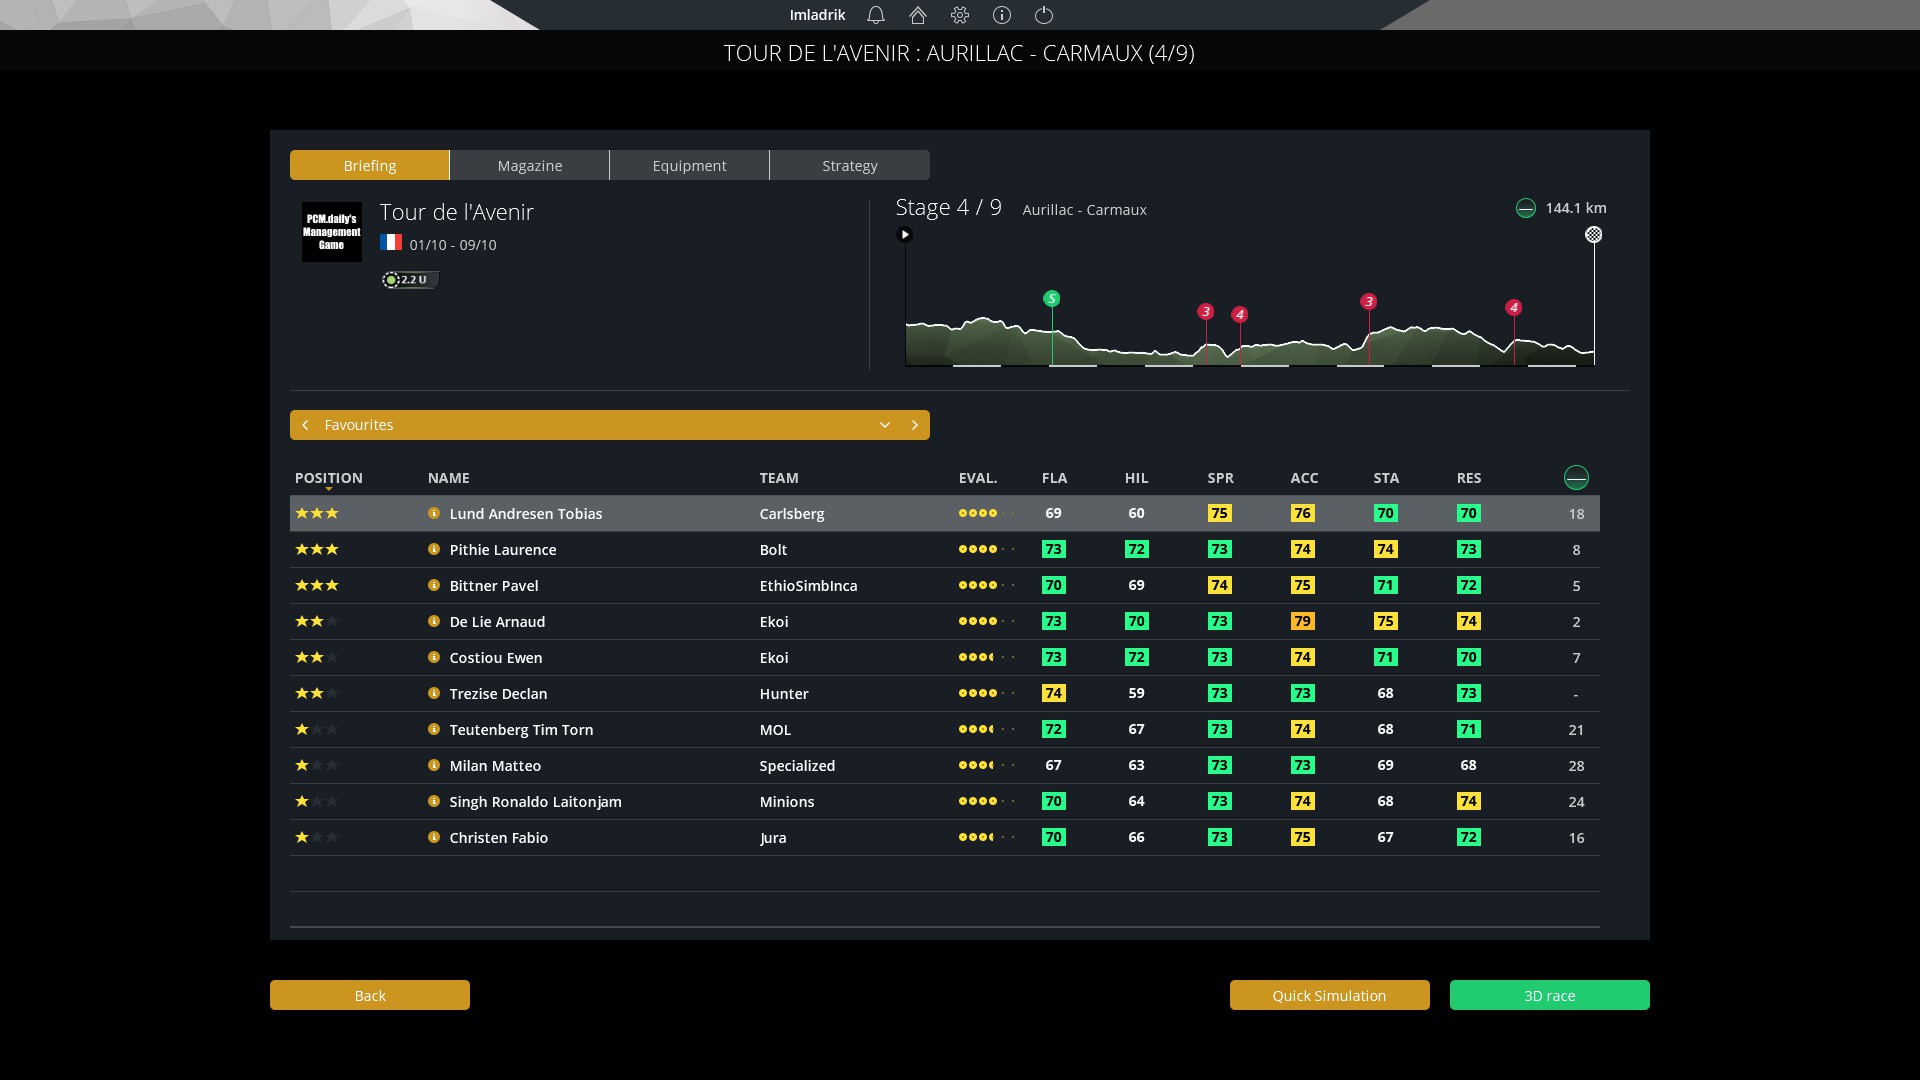1920x1080 pixels.
Task: Click info icon next to Lund Andresen Tobias
Action: tap(434, 513)
